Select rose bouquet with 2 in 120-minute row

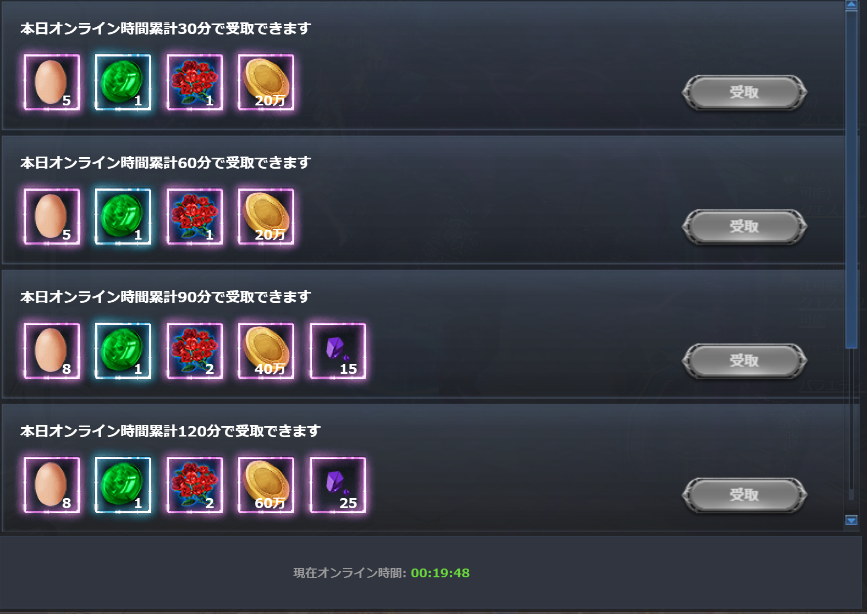click(x=195, y=485)
